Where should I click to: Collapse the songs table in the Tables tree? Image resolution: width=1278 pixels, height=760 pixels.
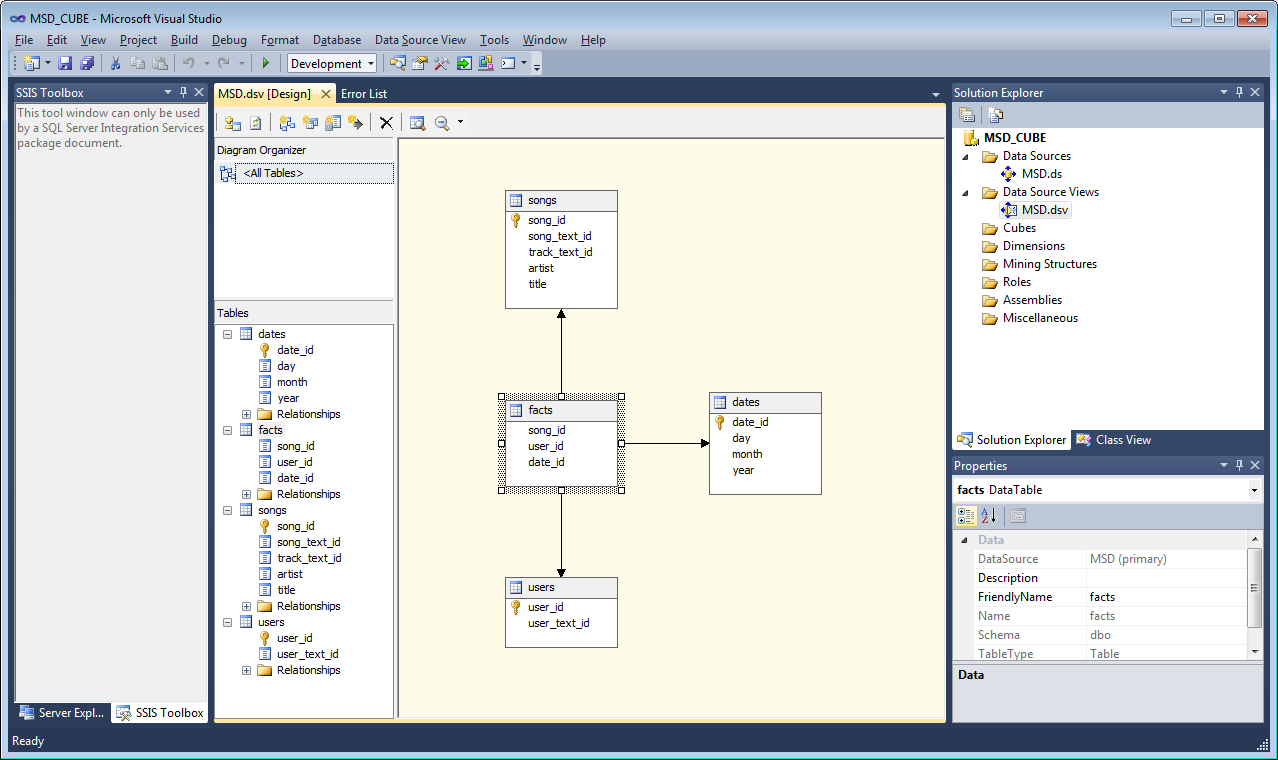[228, 510]
